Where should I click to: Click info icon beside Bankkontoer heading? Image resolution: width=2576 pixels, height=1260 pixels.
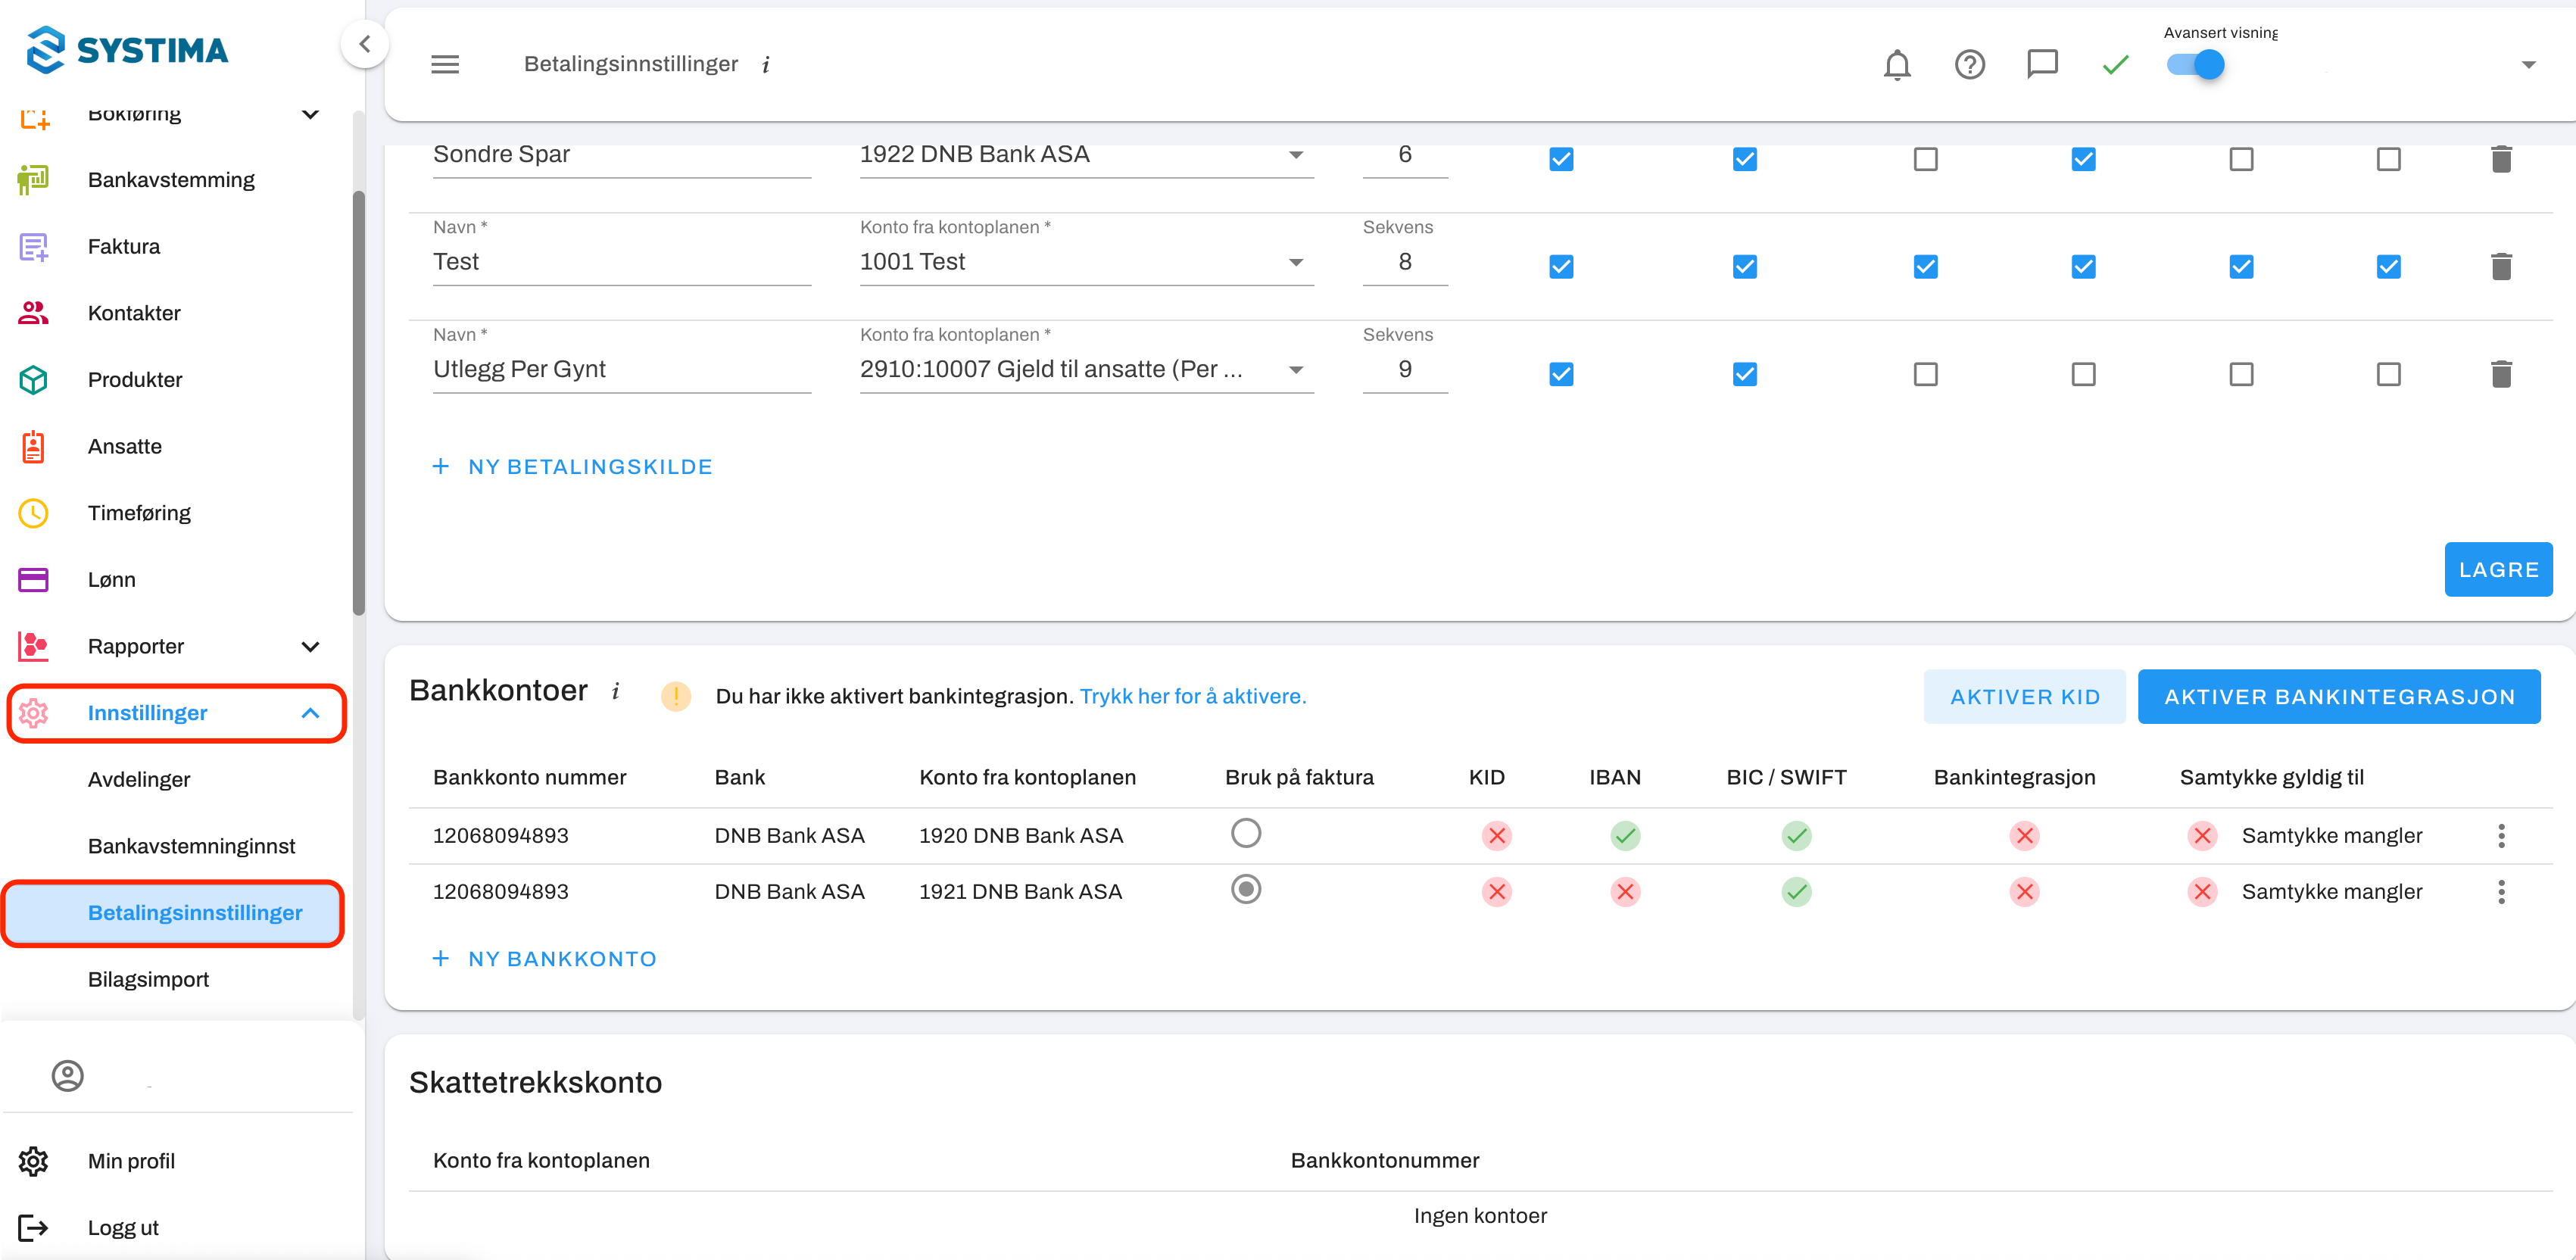616,691
